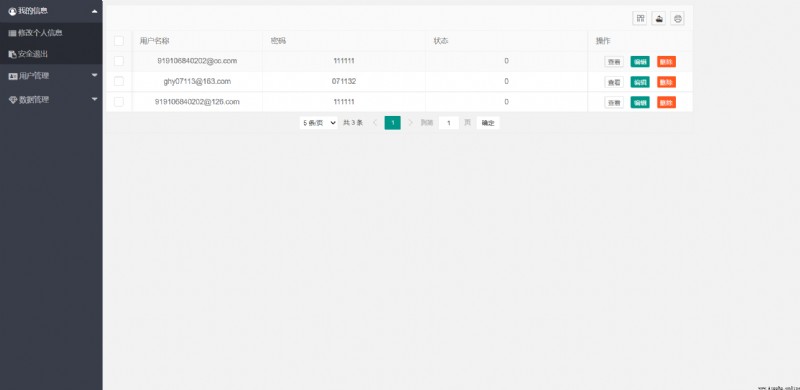Click the 919106840202@126.com username cell
Image resolution: width=800 pixels, height=390 pixels.
coord(197,102)
